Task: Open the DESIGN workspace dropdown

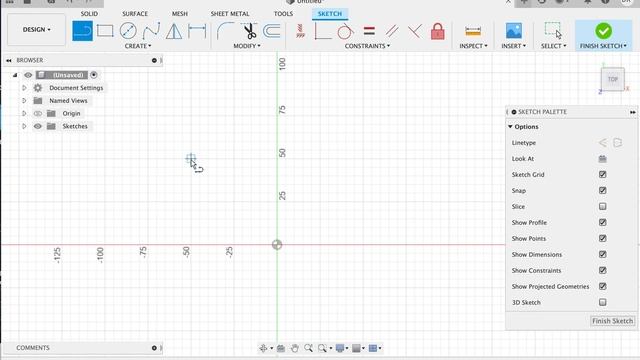Action: tap(36, 30)
